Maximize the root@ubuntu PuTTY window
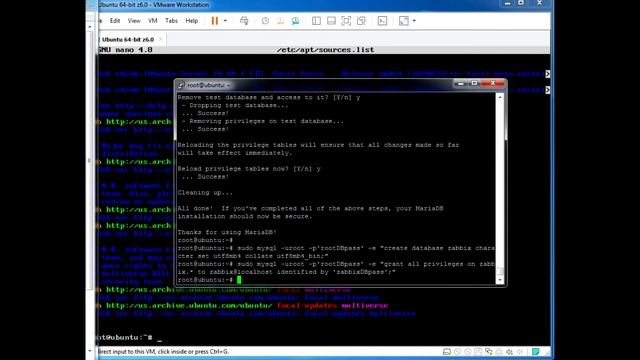This screenshot has height=360, width=640. pos(474,83)
